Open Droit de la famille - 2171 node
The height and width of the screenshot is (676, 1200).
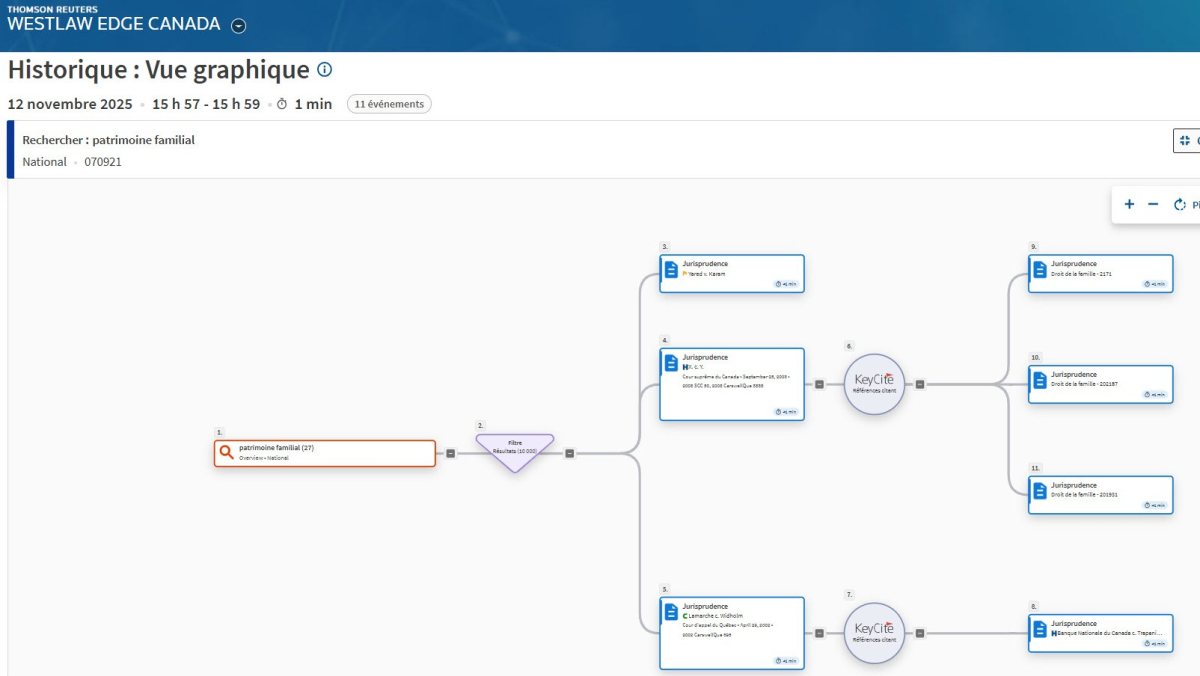[x=1100, y=272]
